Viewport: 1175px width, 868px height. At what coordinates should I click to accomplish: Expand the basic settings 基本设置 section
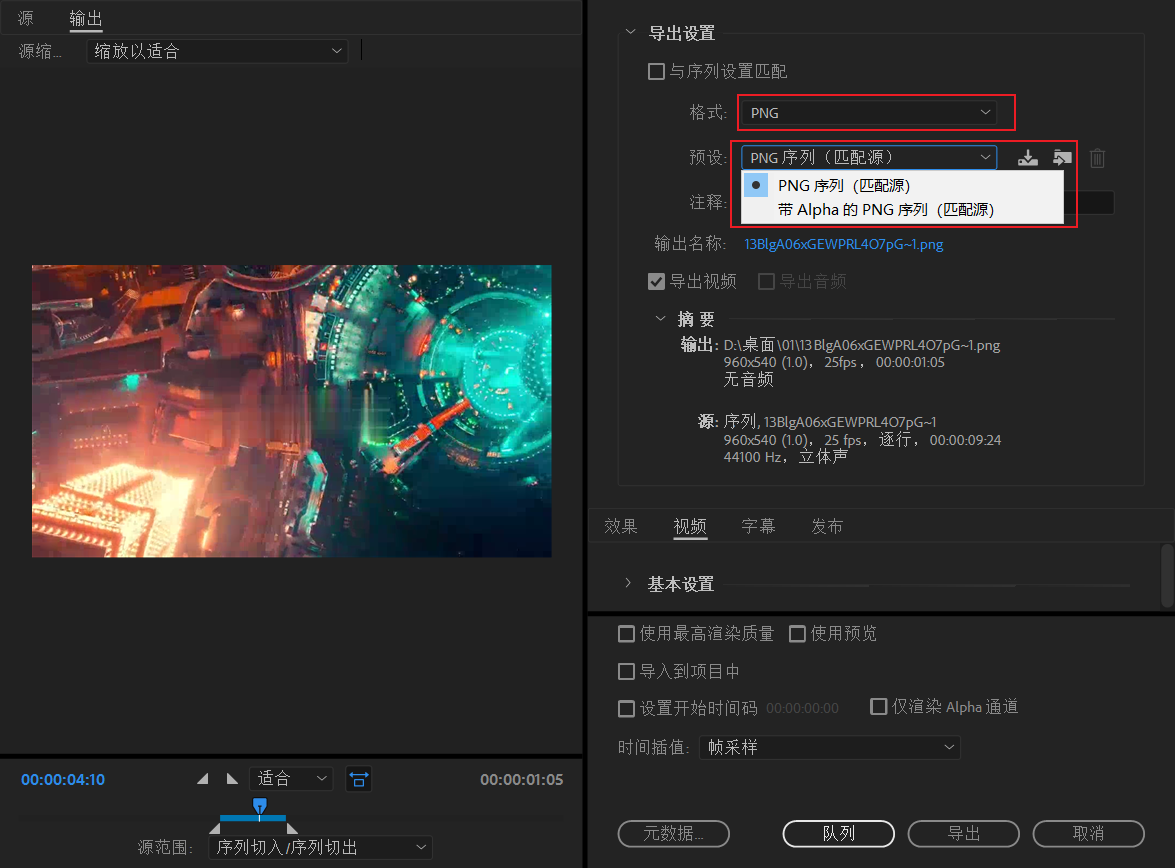[628, 583]
